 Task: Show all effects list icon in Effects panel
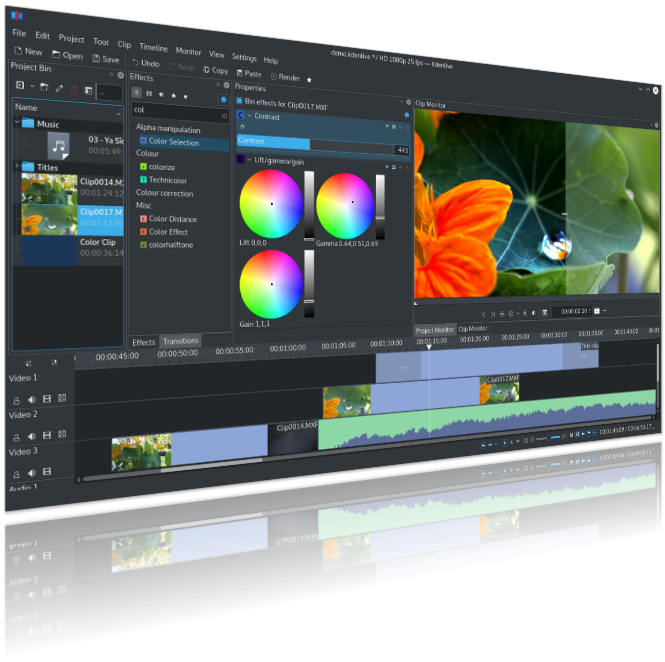[x=136, y=92]
